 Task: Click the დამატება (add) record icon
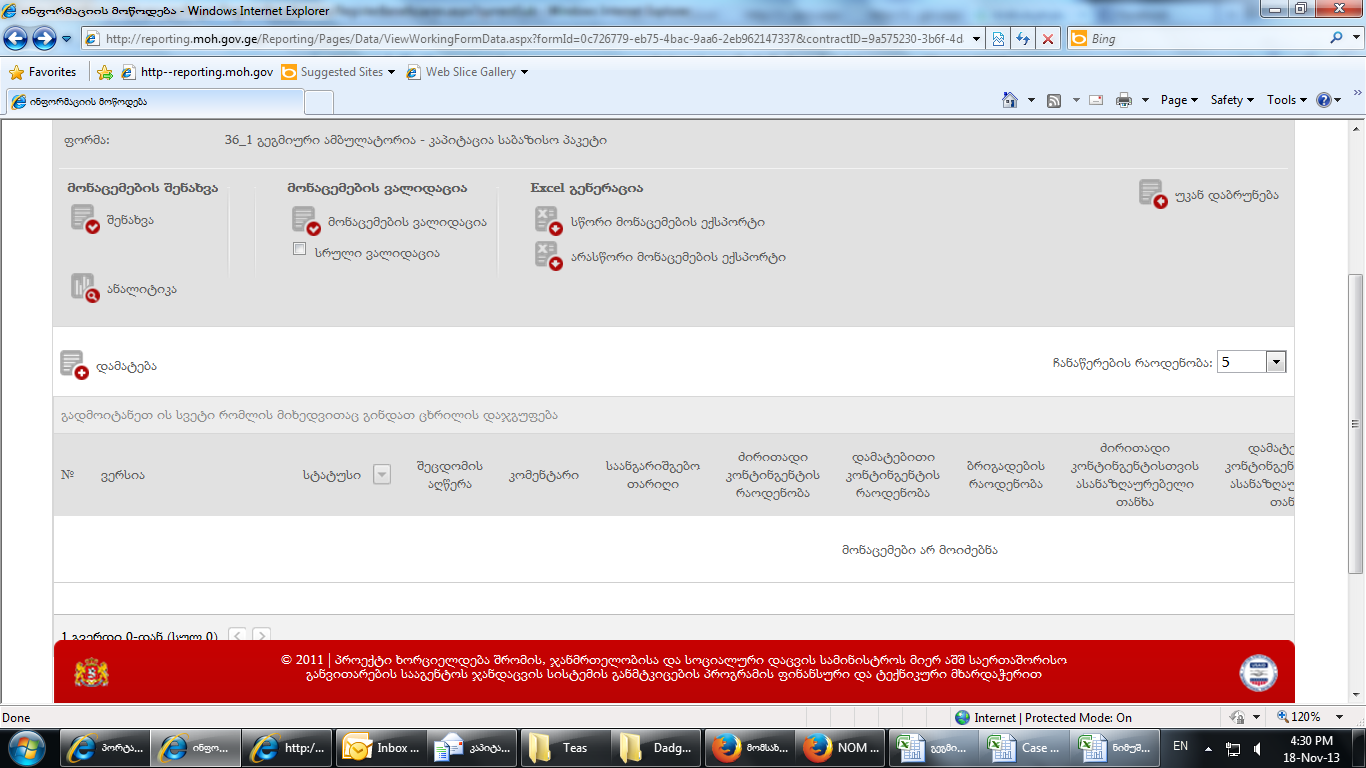(x=74, y=365)
